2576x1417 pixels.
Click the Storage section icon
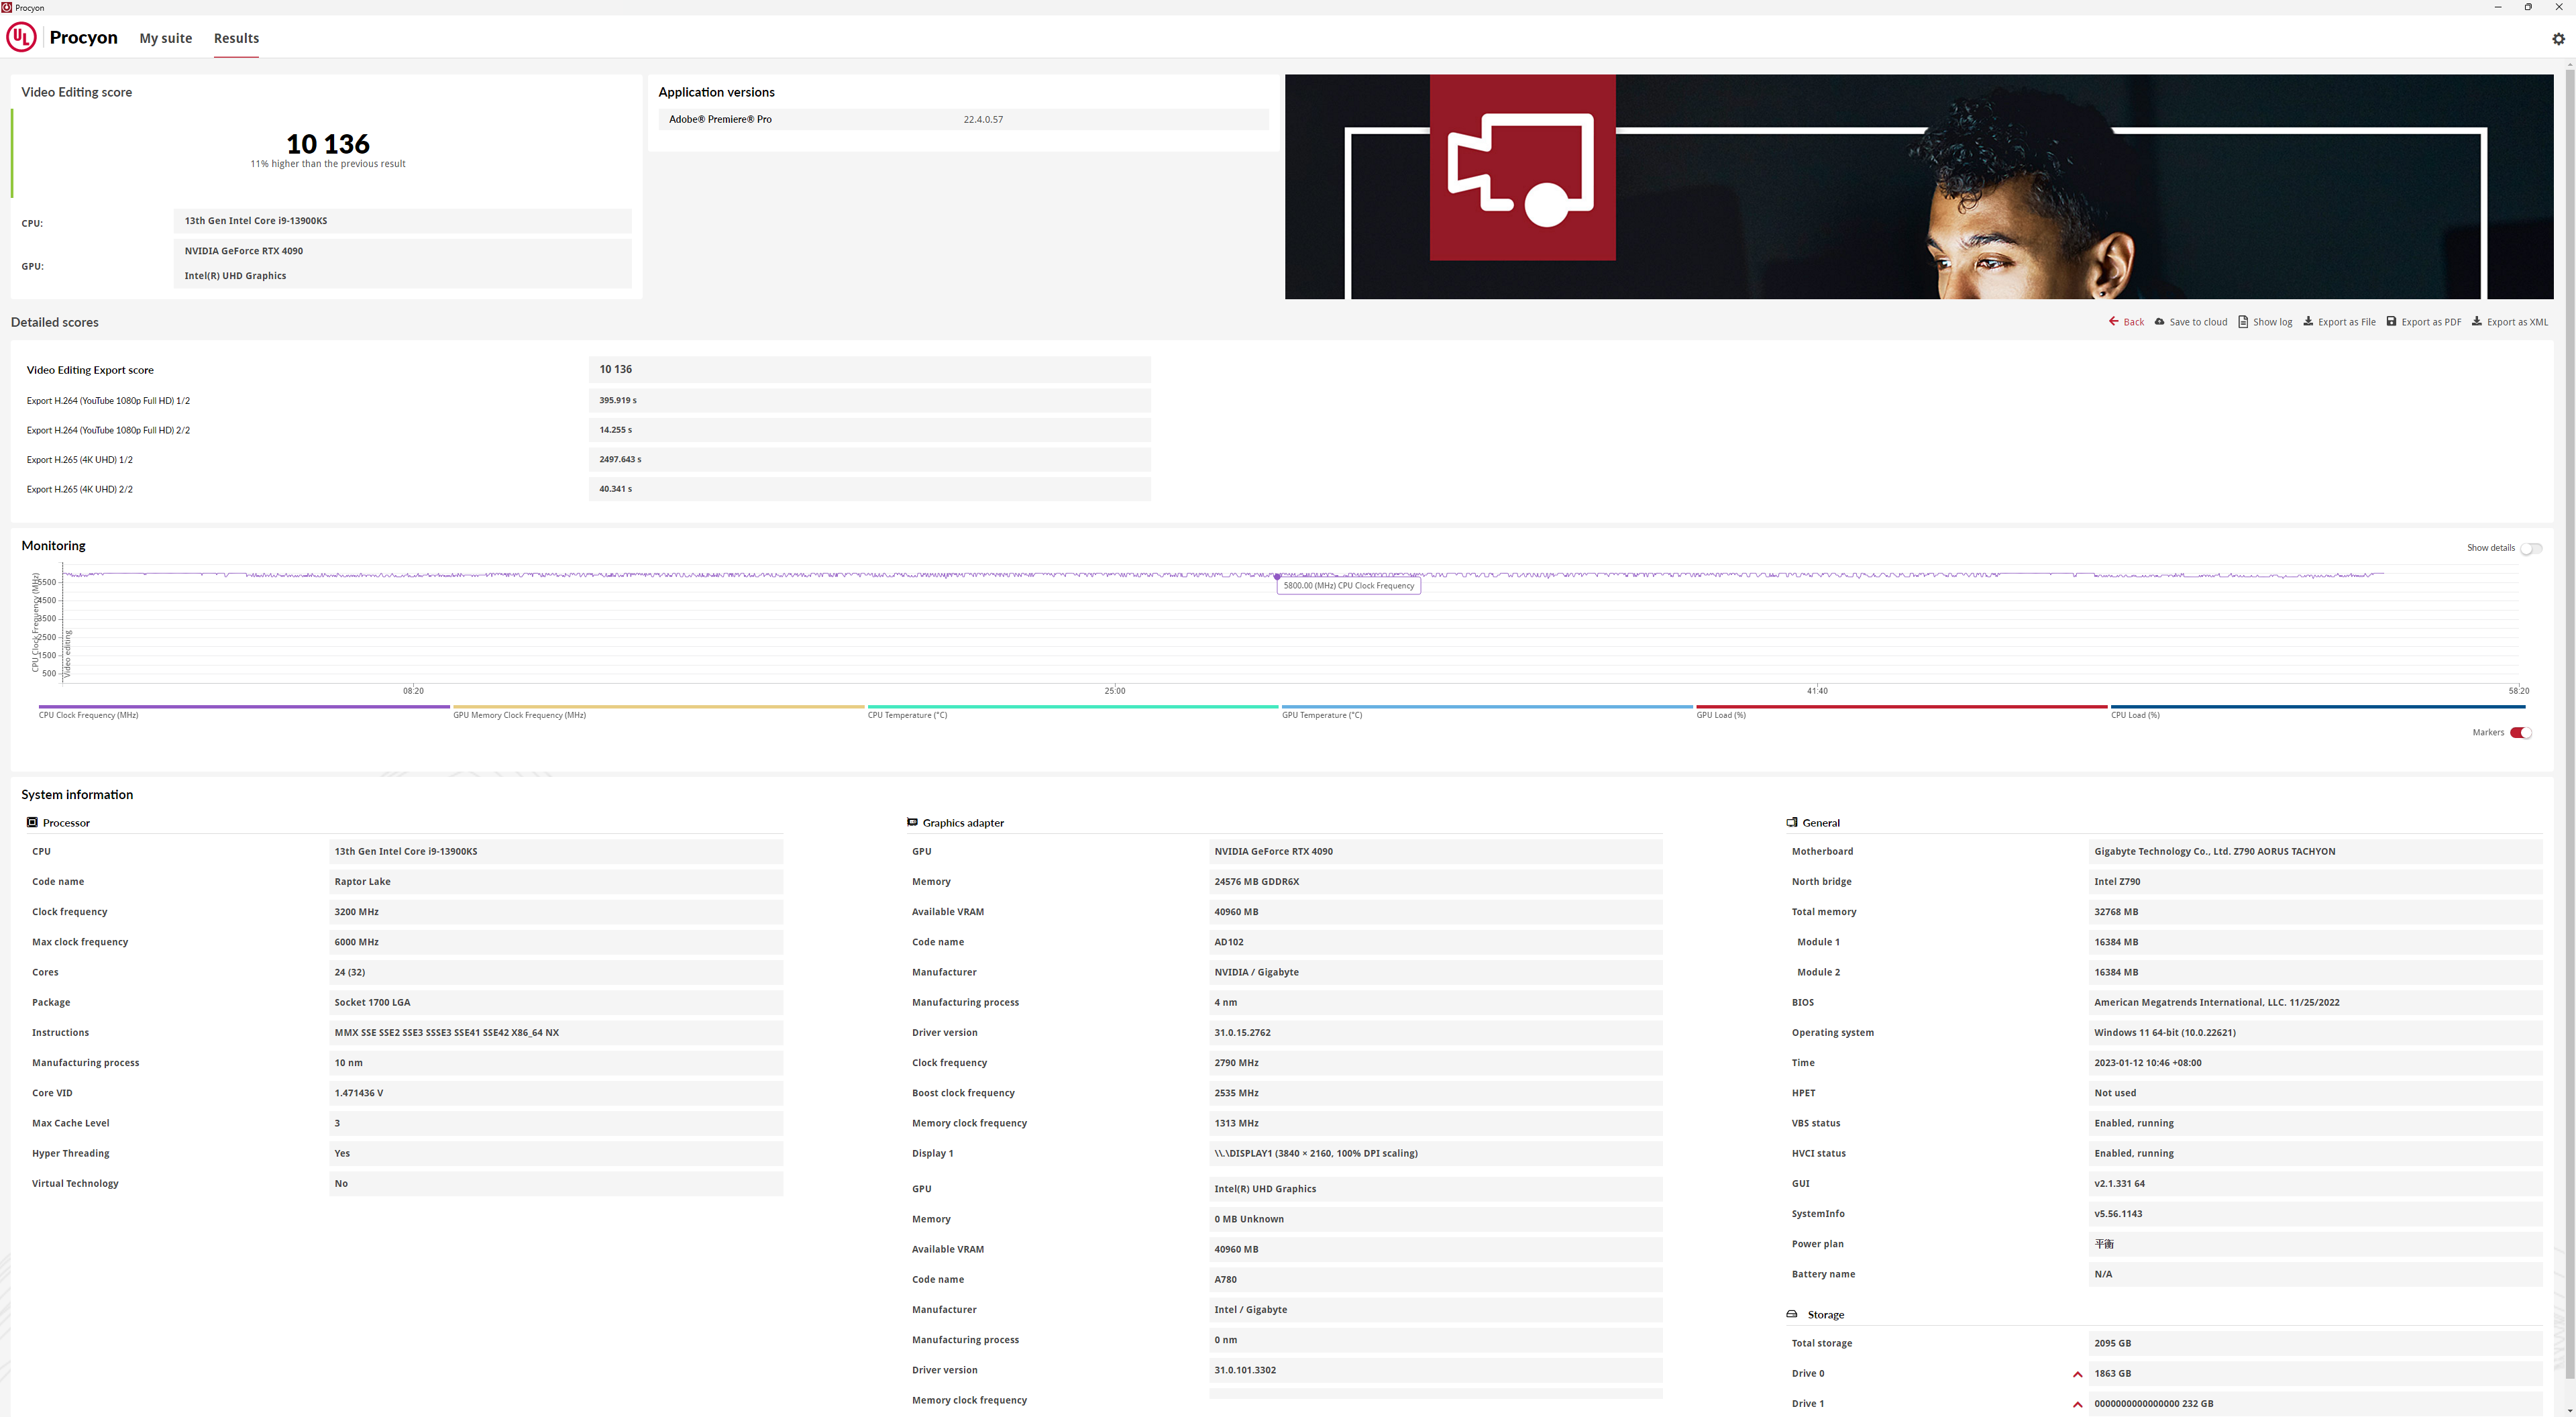1792,1315
